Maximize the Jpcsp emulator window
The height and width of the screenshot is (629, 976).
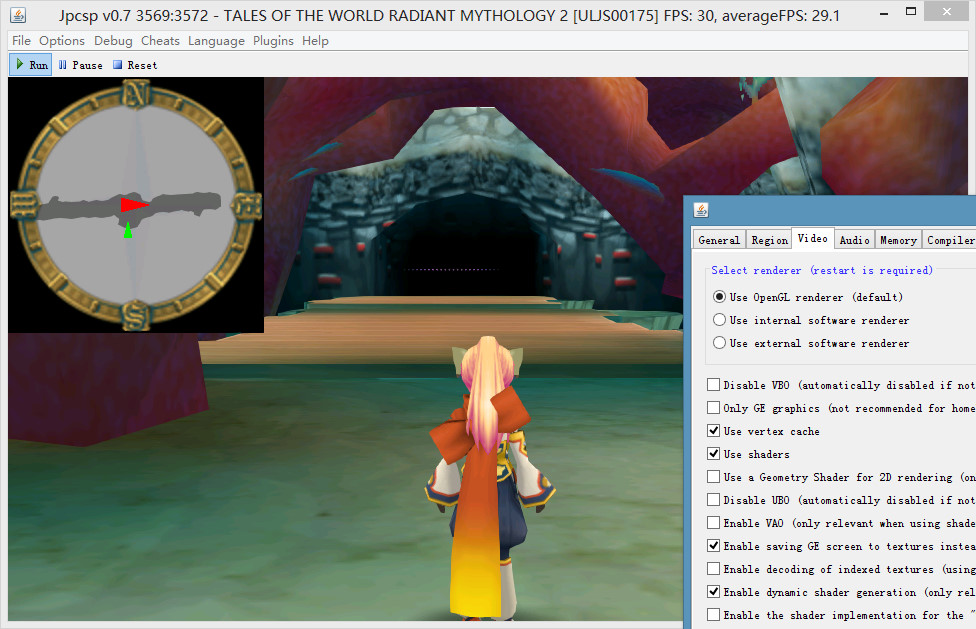[x=911, y=12]
